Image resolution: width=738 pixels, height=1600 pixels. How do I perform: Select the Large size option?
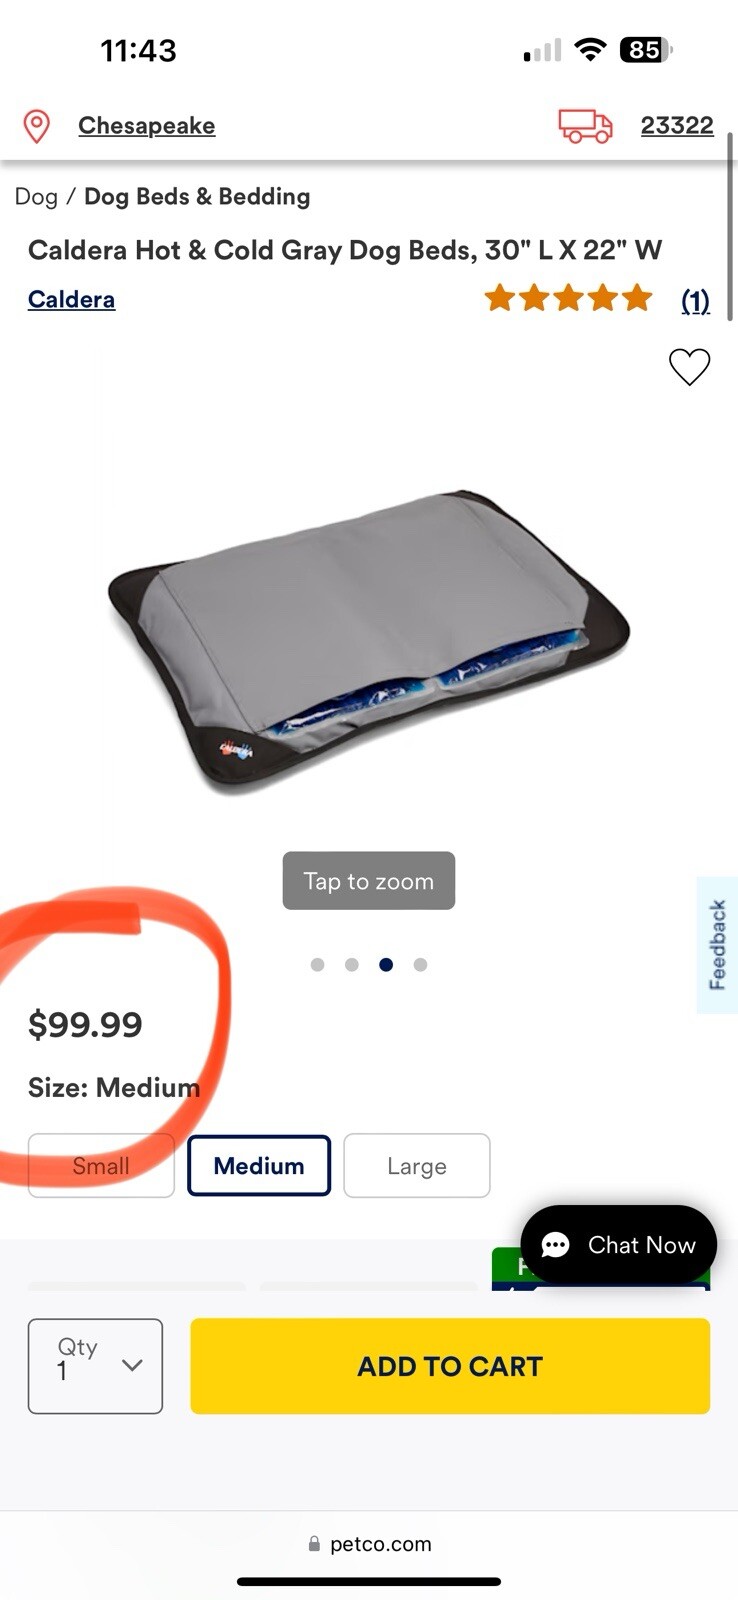coord(417,1165)
